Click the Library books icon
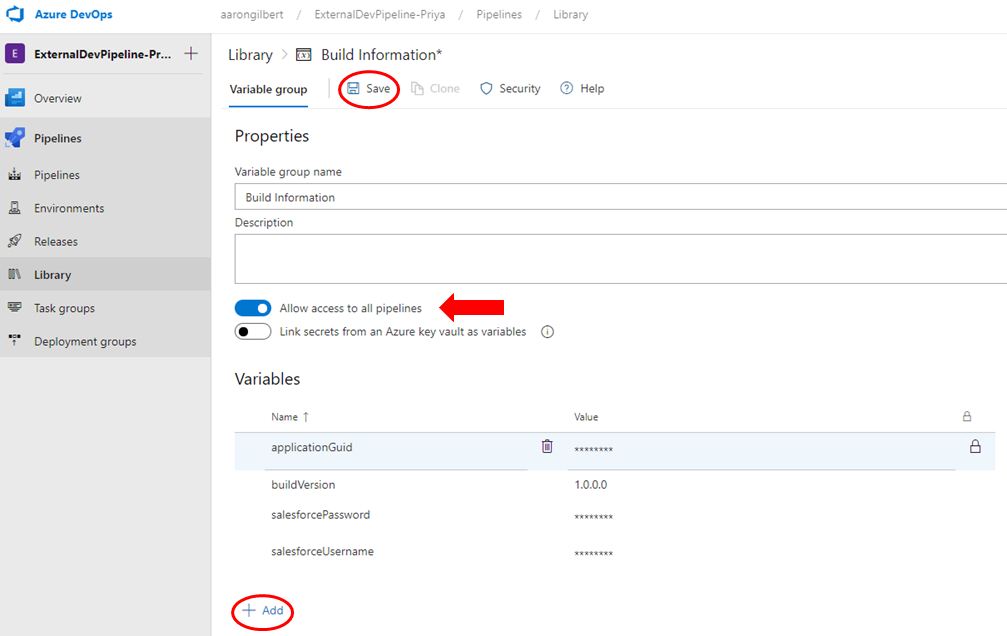 (x=15, y=274)
